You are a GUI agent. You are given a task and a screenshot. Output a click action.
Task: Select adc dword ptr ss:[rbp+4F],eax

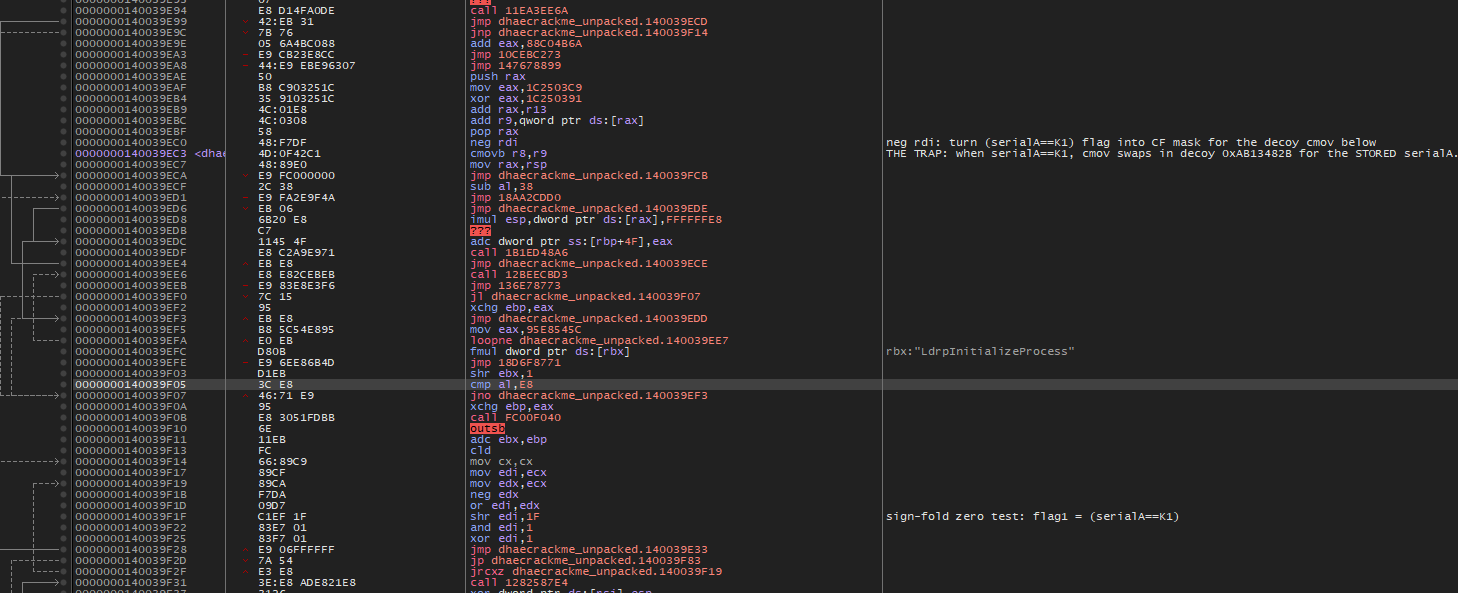point(571,241)
